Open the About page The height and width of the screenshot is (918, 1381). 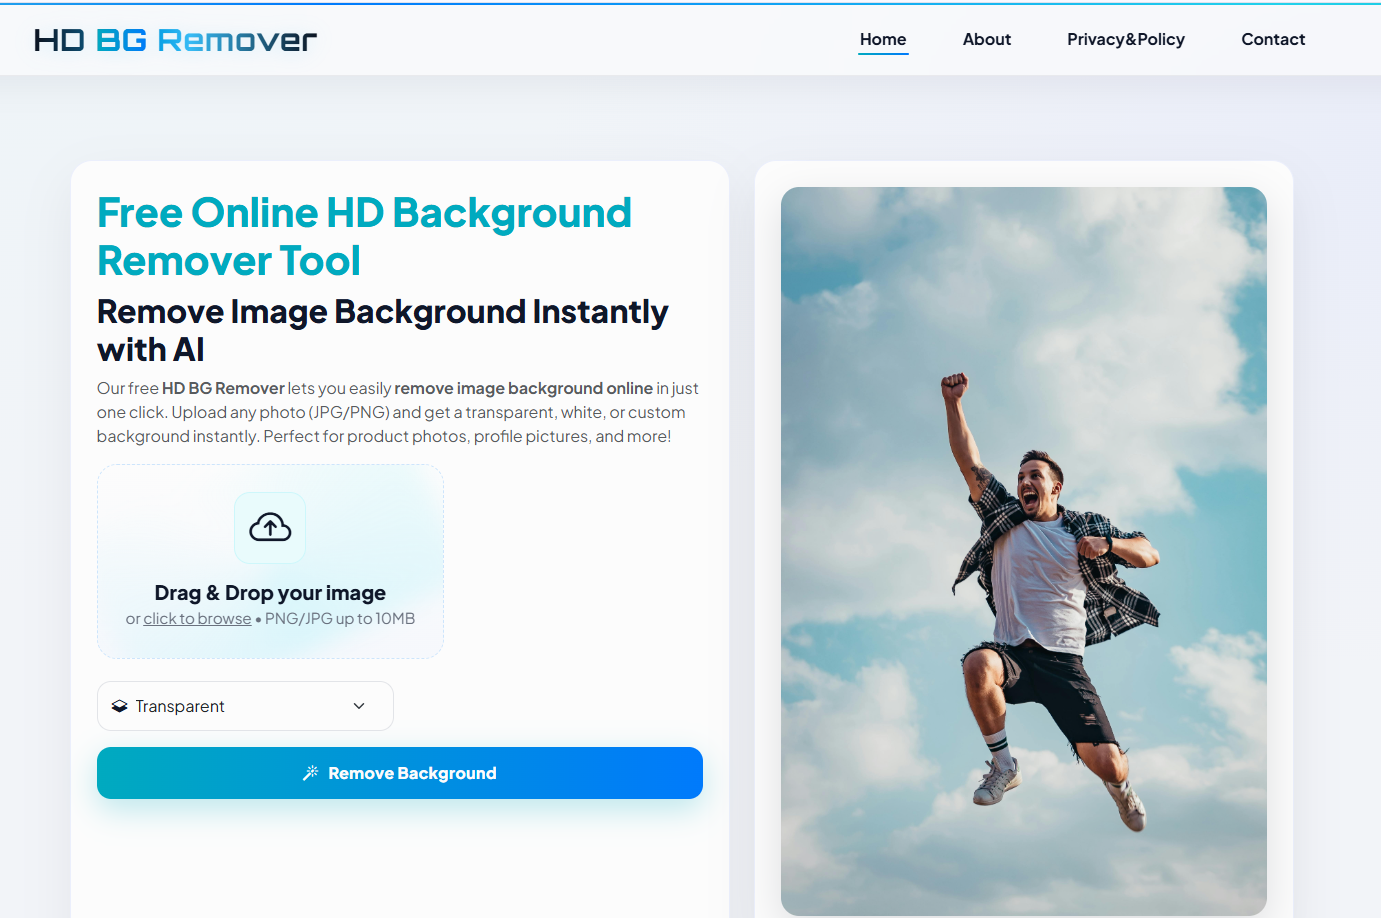tap(986, 40)
